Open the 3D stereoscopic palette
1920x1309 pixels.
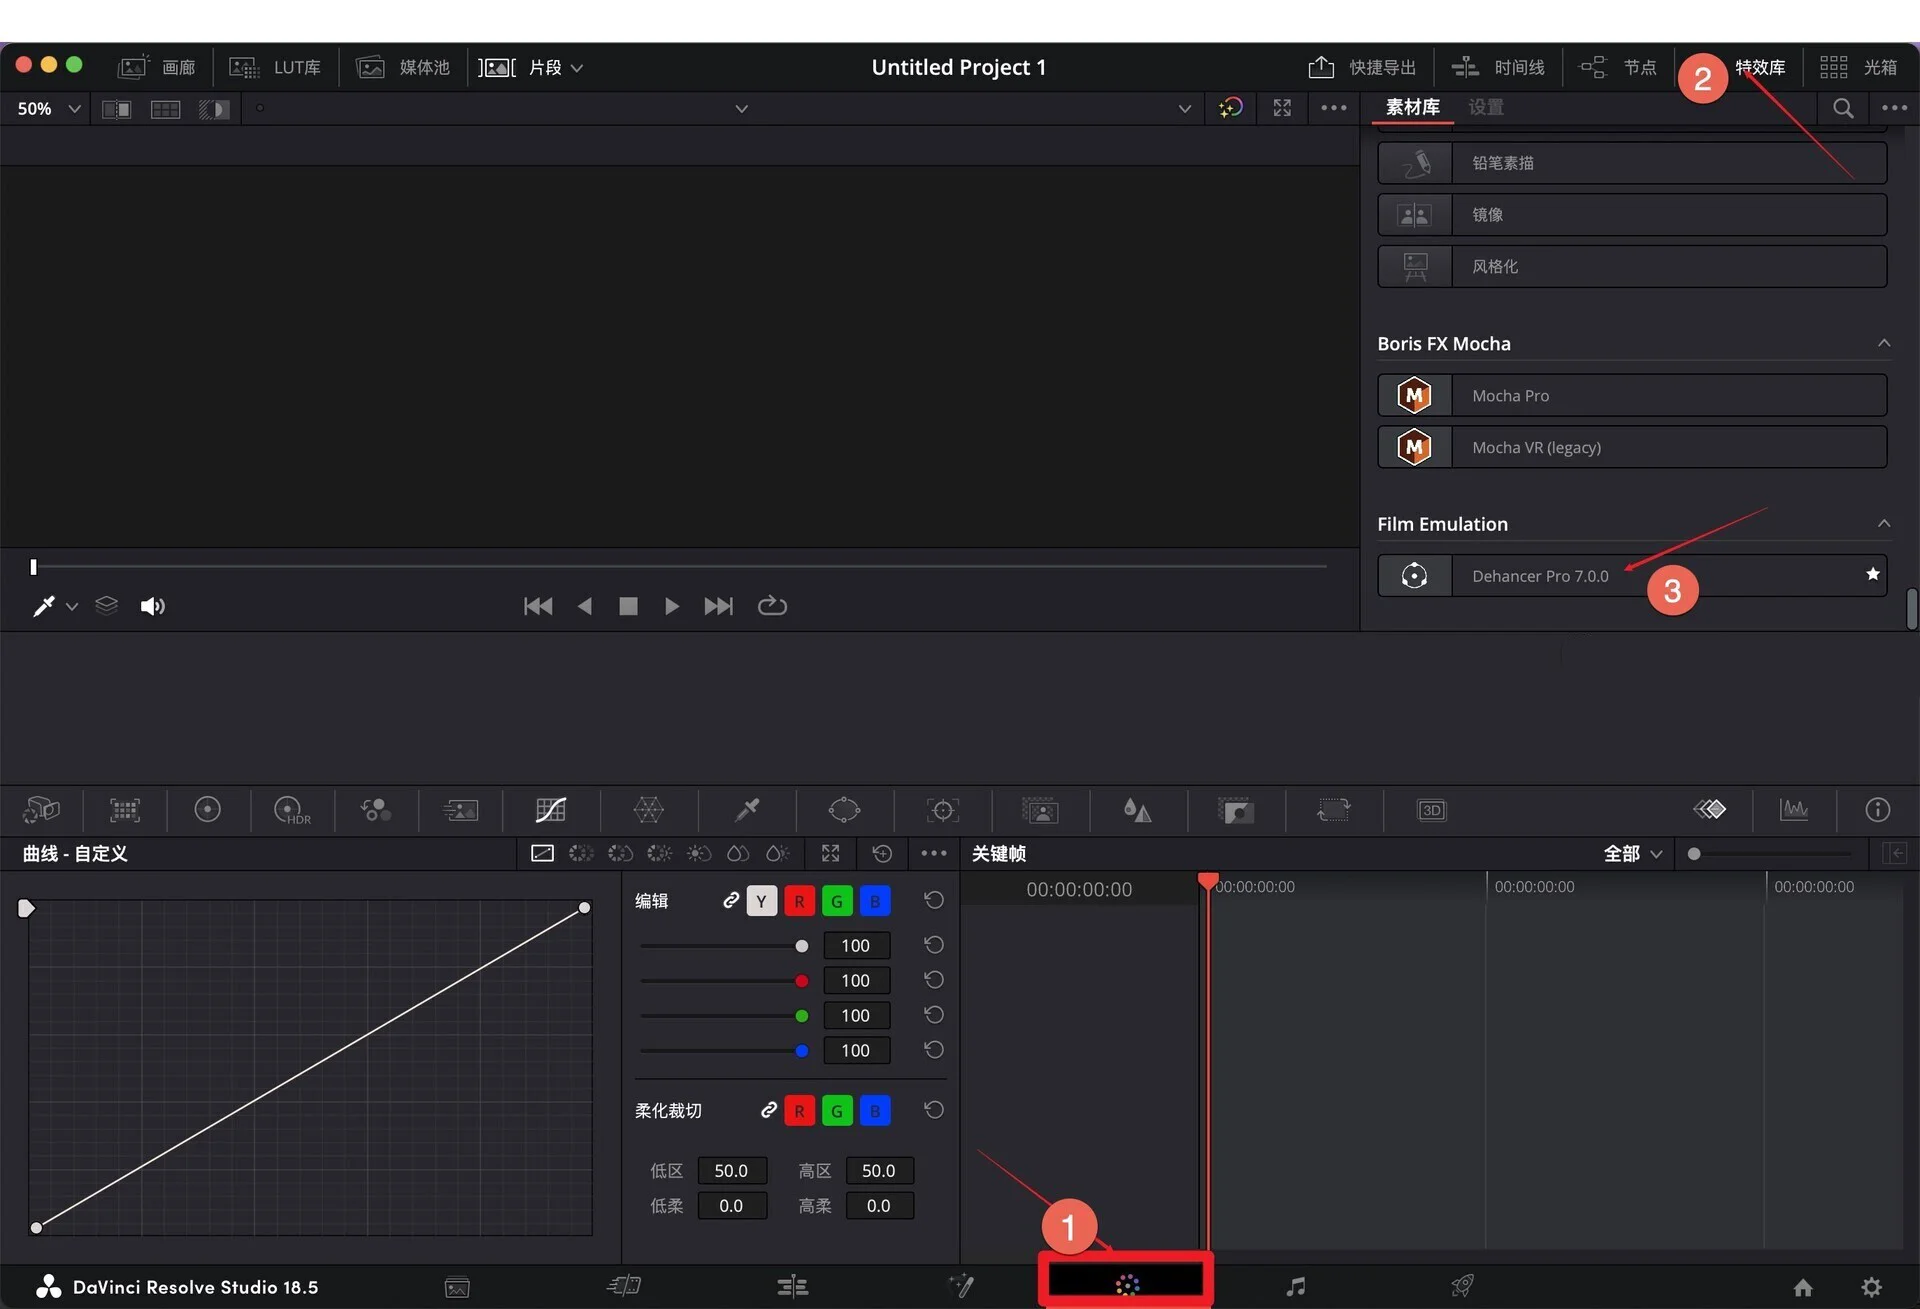click(1431, 810)
